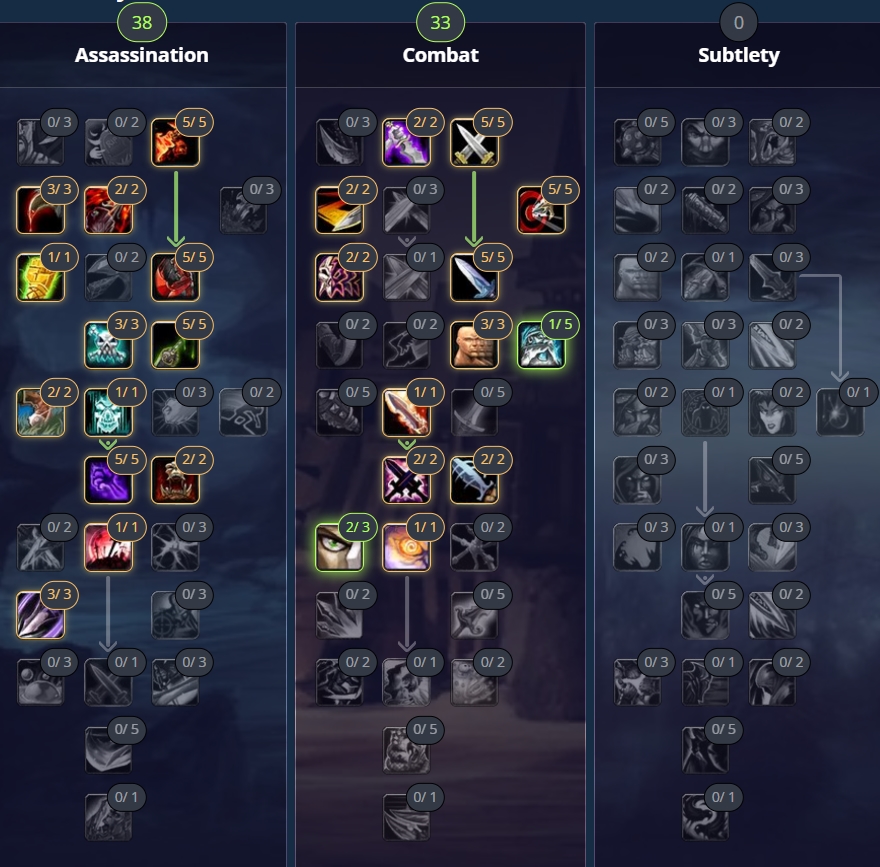This screenshot has height=867, width=880.
Task: Select the purple hand 5/5 Assassination talent
Action: 108,480
